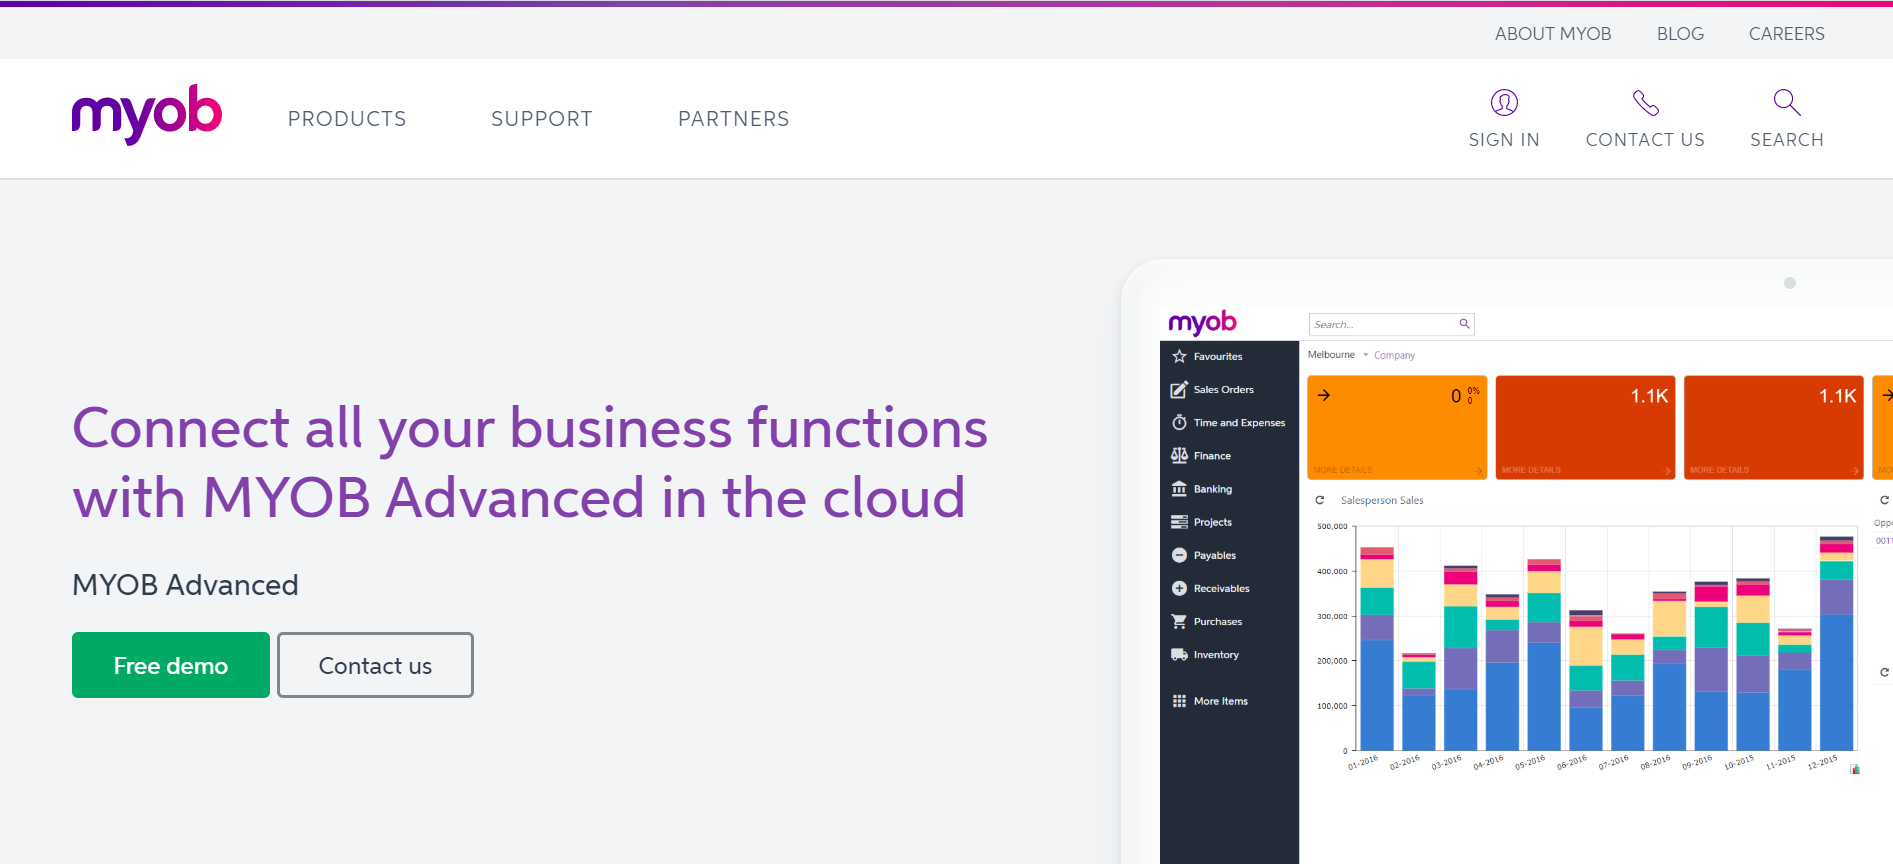Click the Receivables plus icon

tap(1179, 588)
